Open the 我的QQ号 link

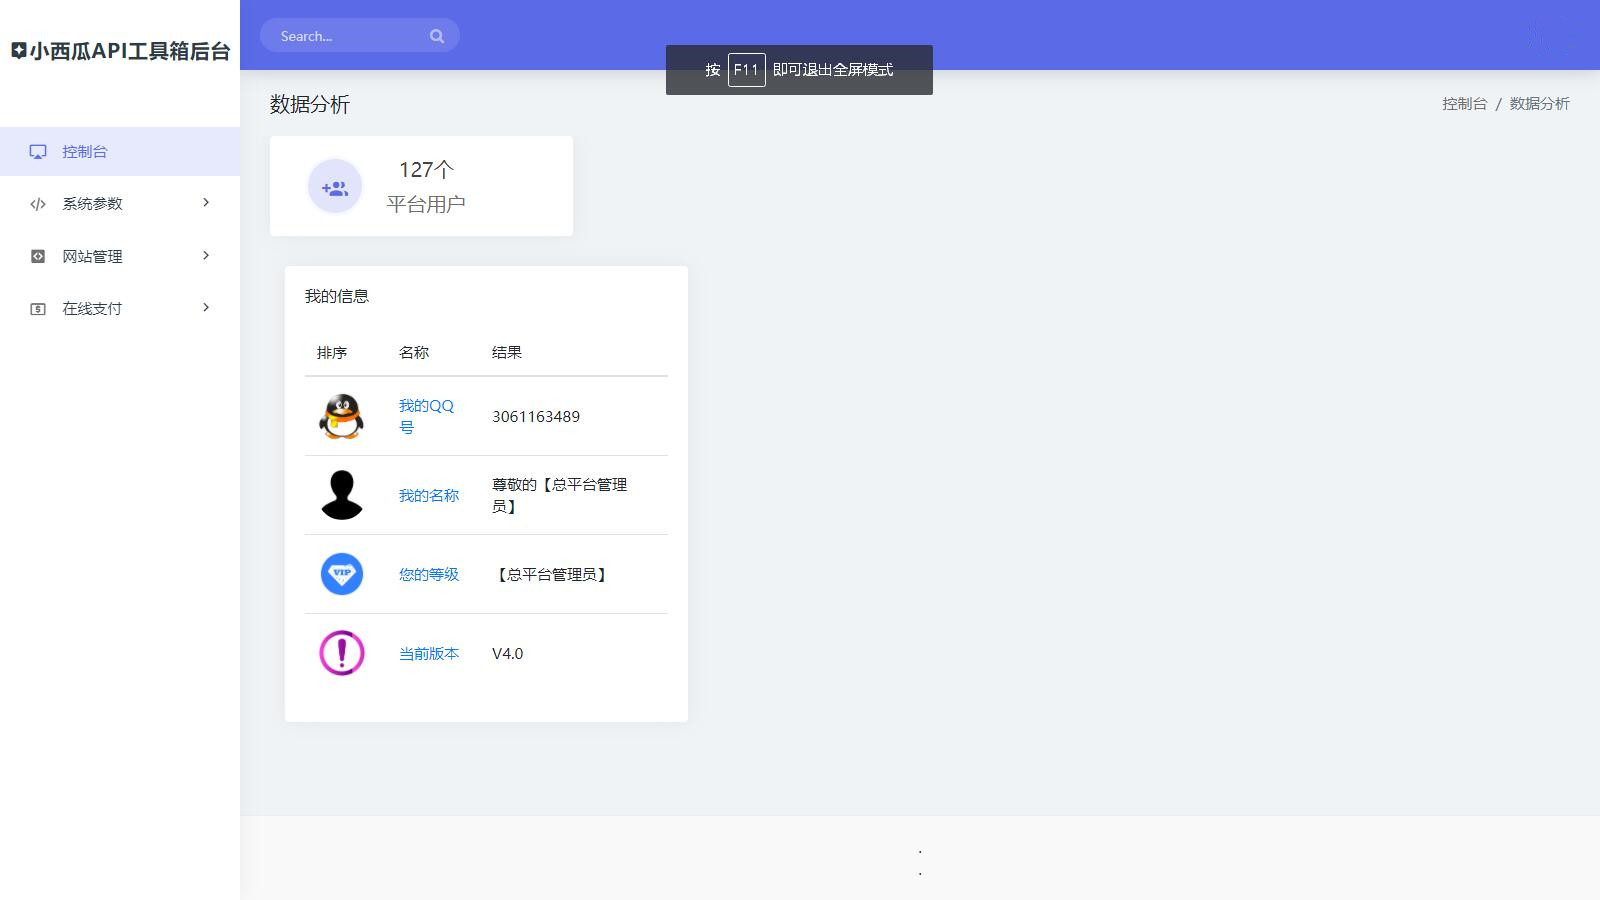[x=426, y=416]
